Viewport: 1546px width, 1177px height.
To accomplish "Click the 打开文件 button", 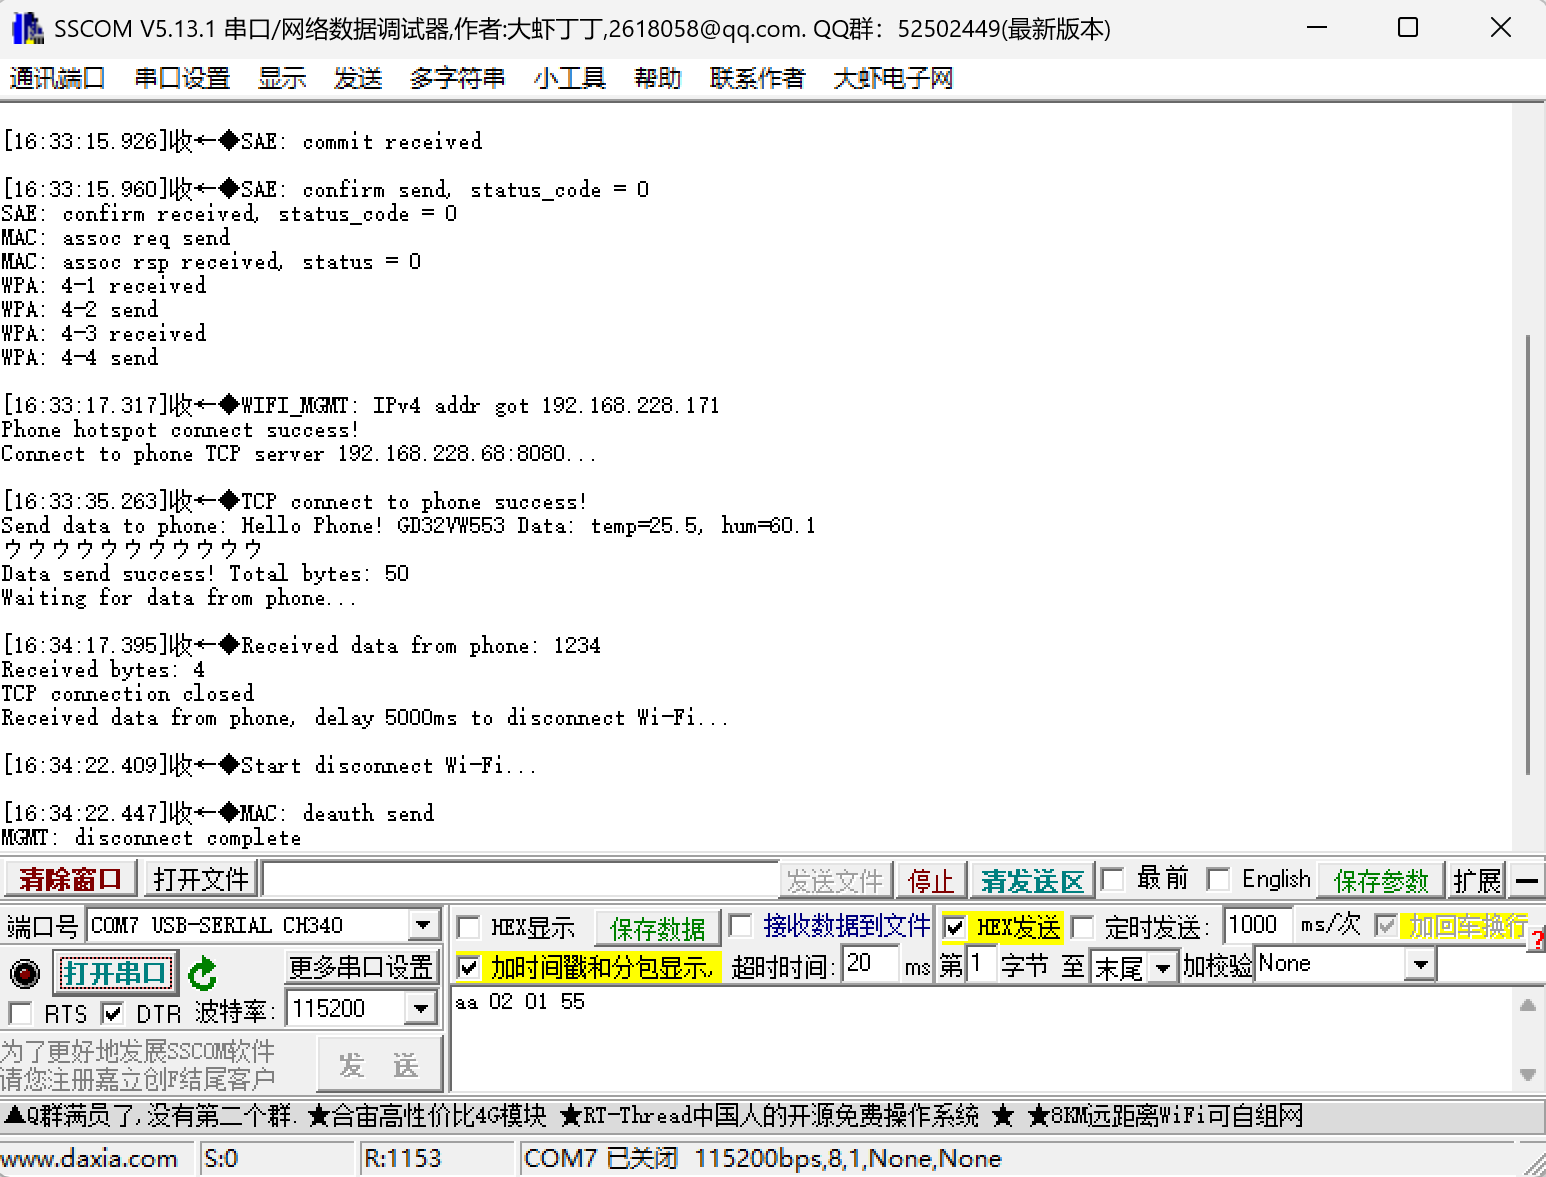I will pyautogui.click(x=201, y=880).
